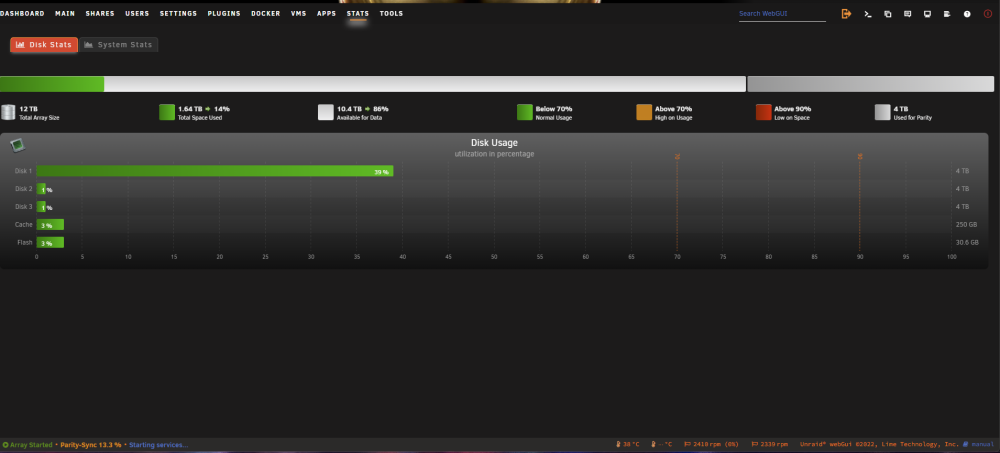Click the Cache 3% usage bar
This screenshot has width=1000, height=453.
pyautogui.click(x=50, y=225)
